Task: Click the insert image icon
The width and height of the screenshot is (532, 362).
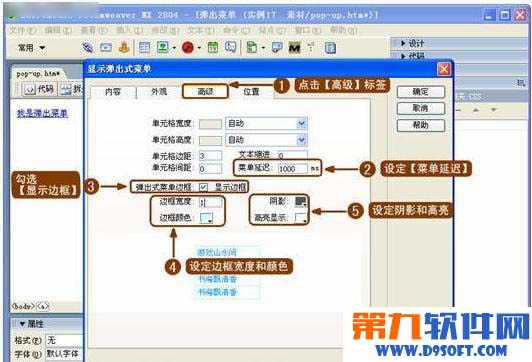Action: click(163, 47)
